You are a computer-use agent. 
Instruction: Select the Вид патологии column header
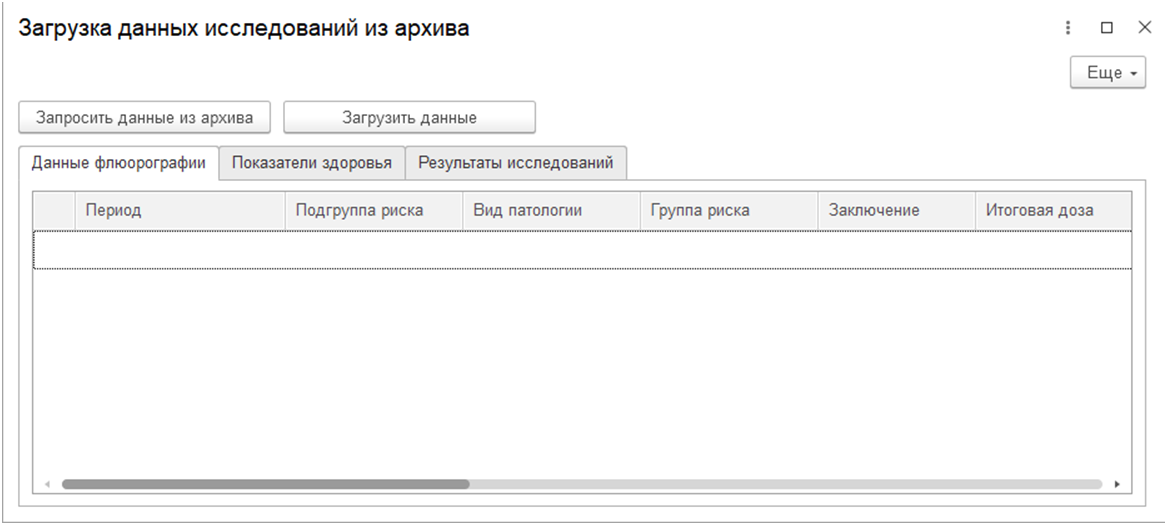[x=550, y=210]
